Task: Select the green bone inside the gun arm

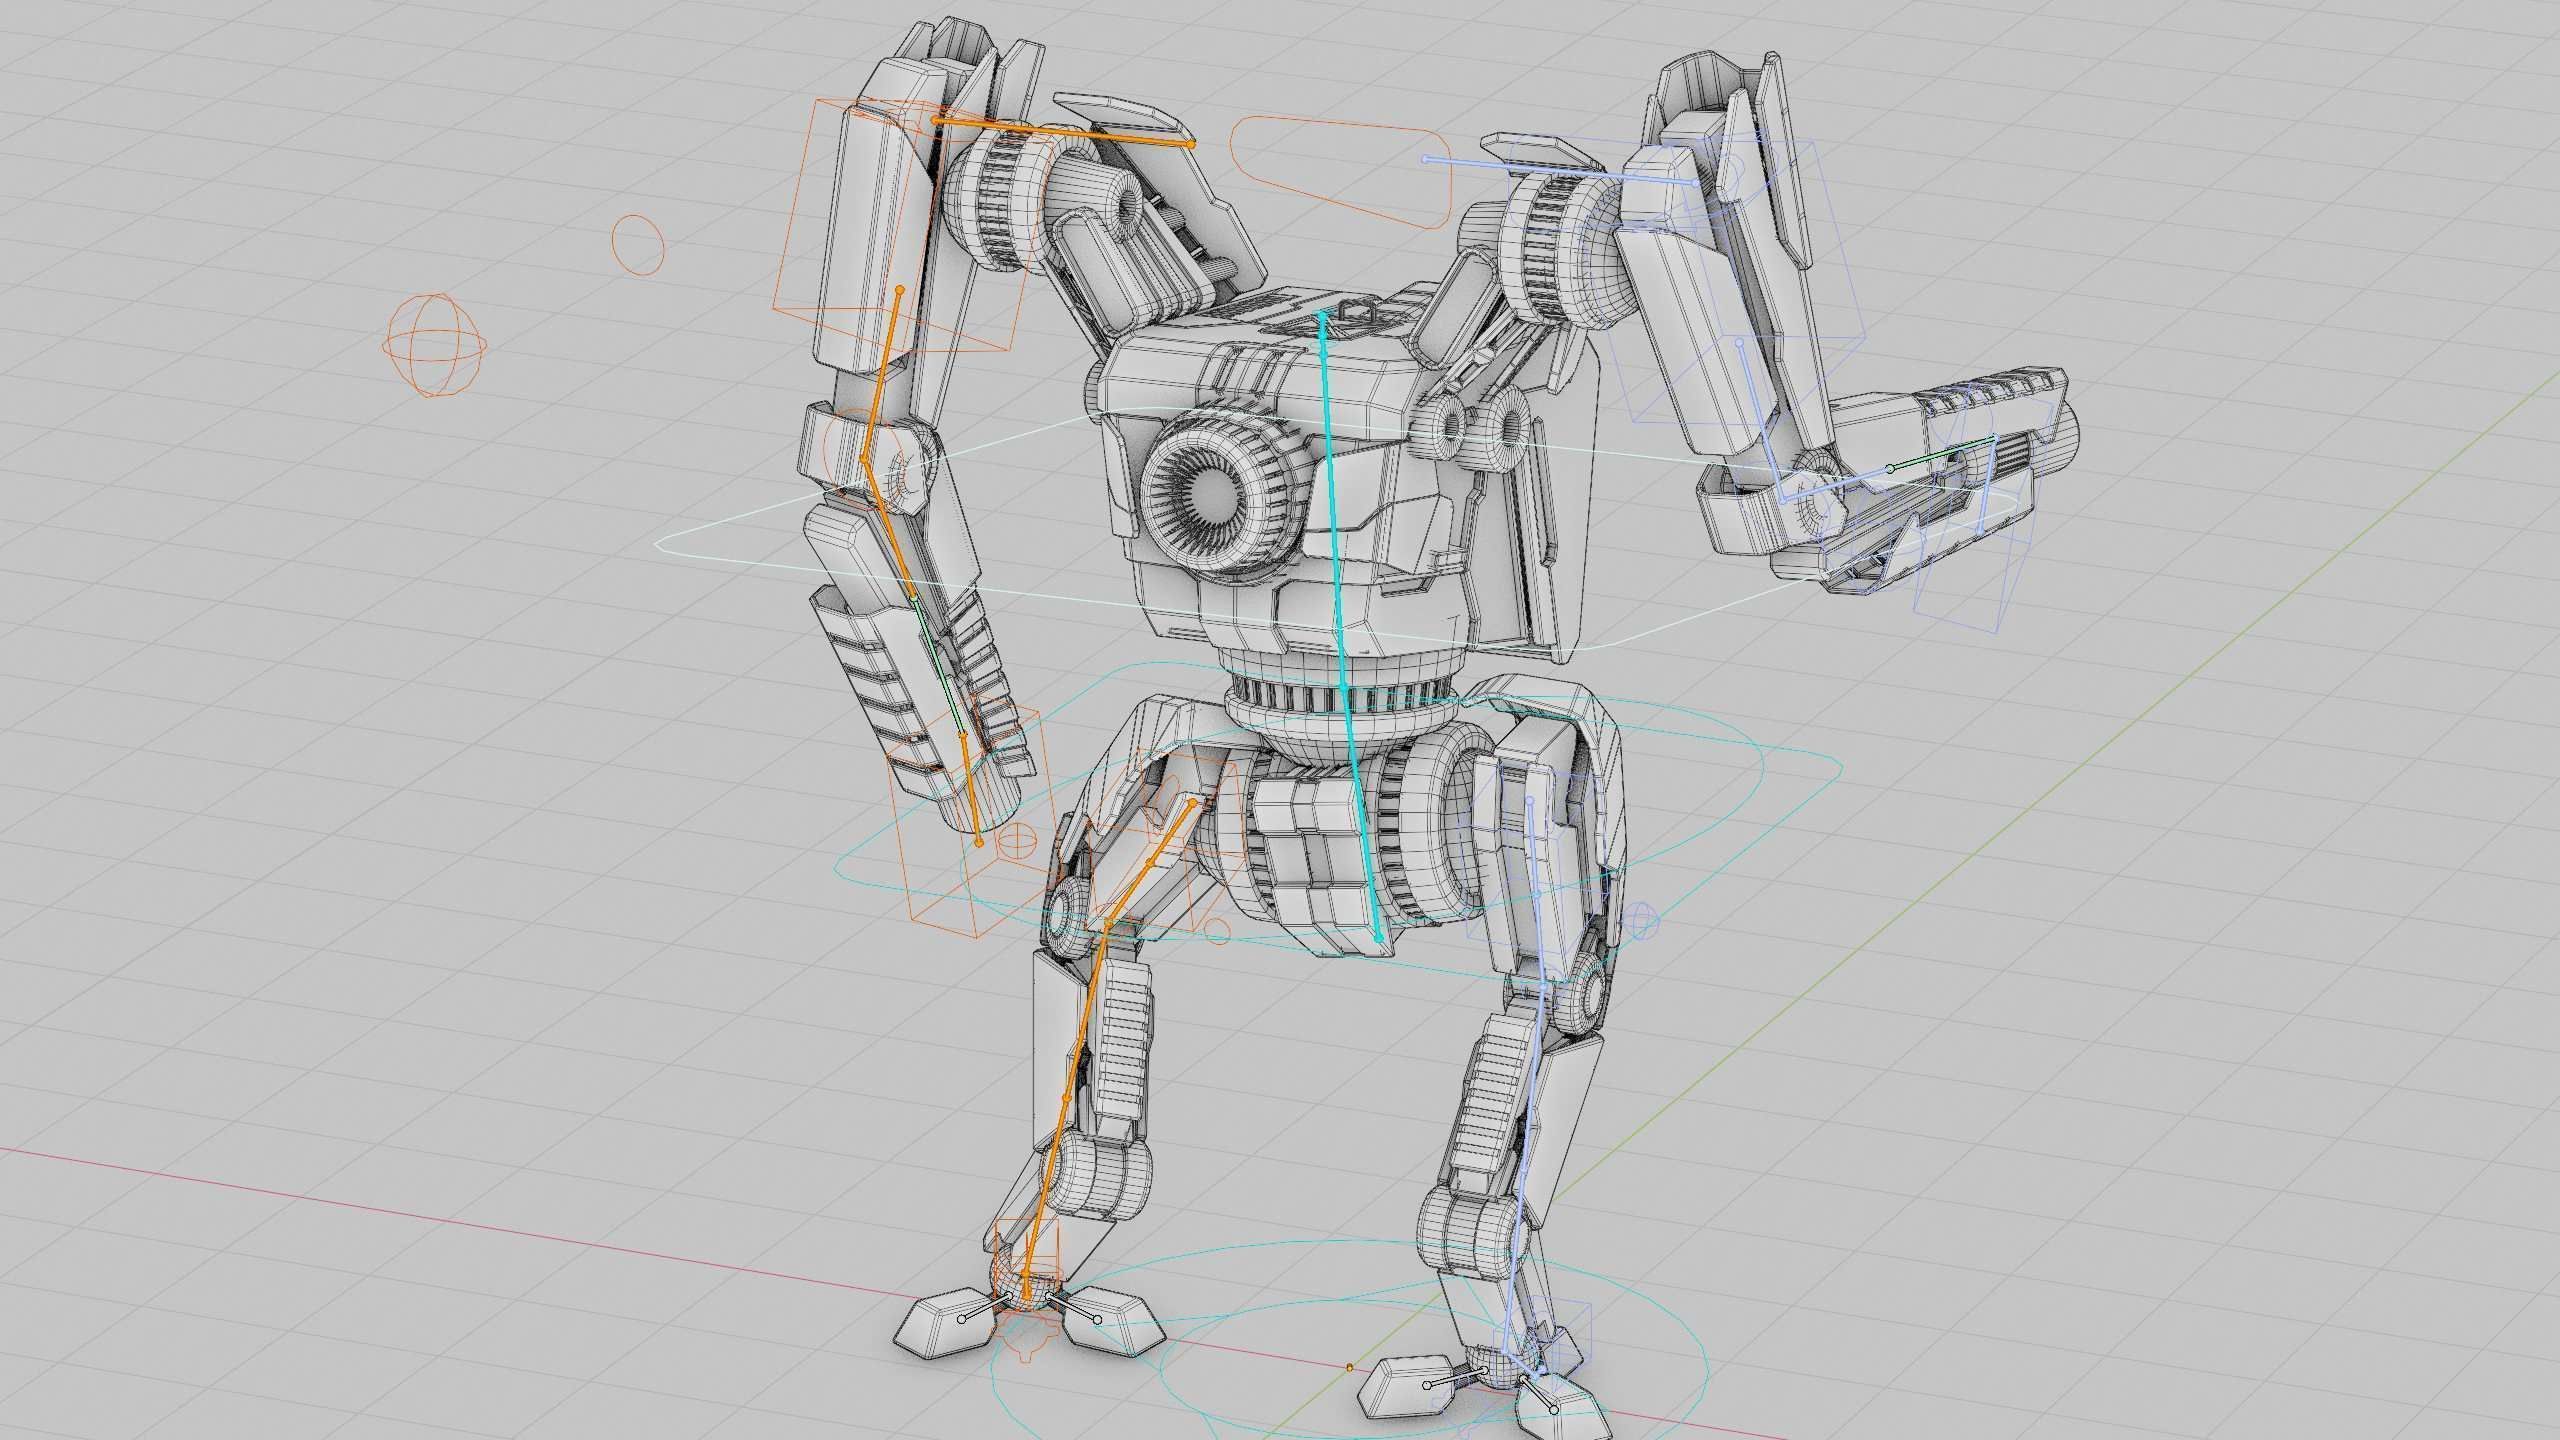Action: tap(1942, 452)
